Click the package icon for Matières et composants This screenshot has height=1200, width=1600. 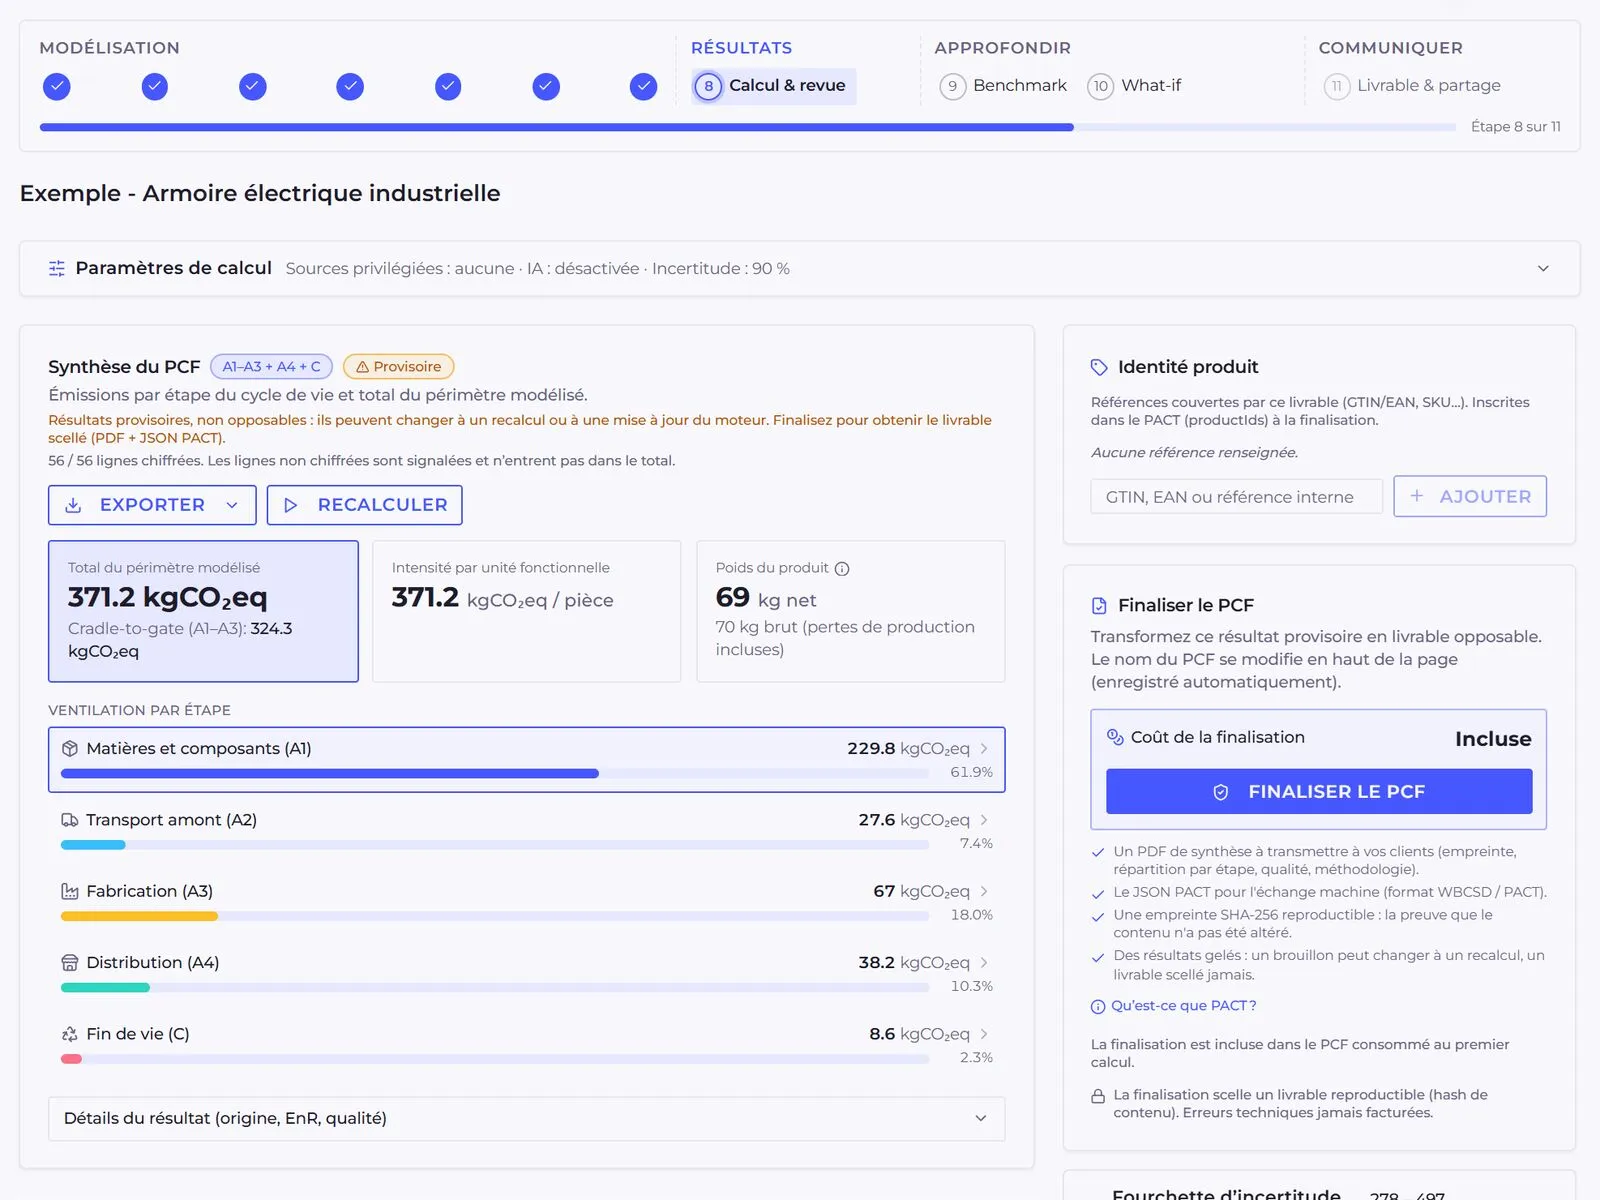coord(70,748)
